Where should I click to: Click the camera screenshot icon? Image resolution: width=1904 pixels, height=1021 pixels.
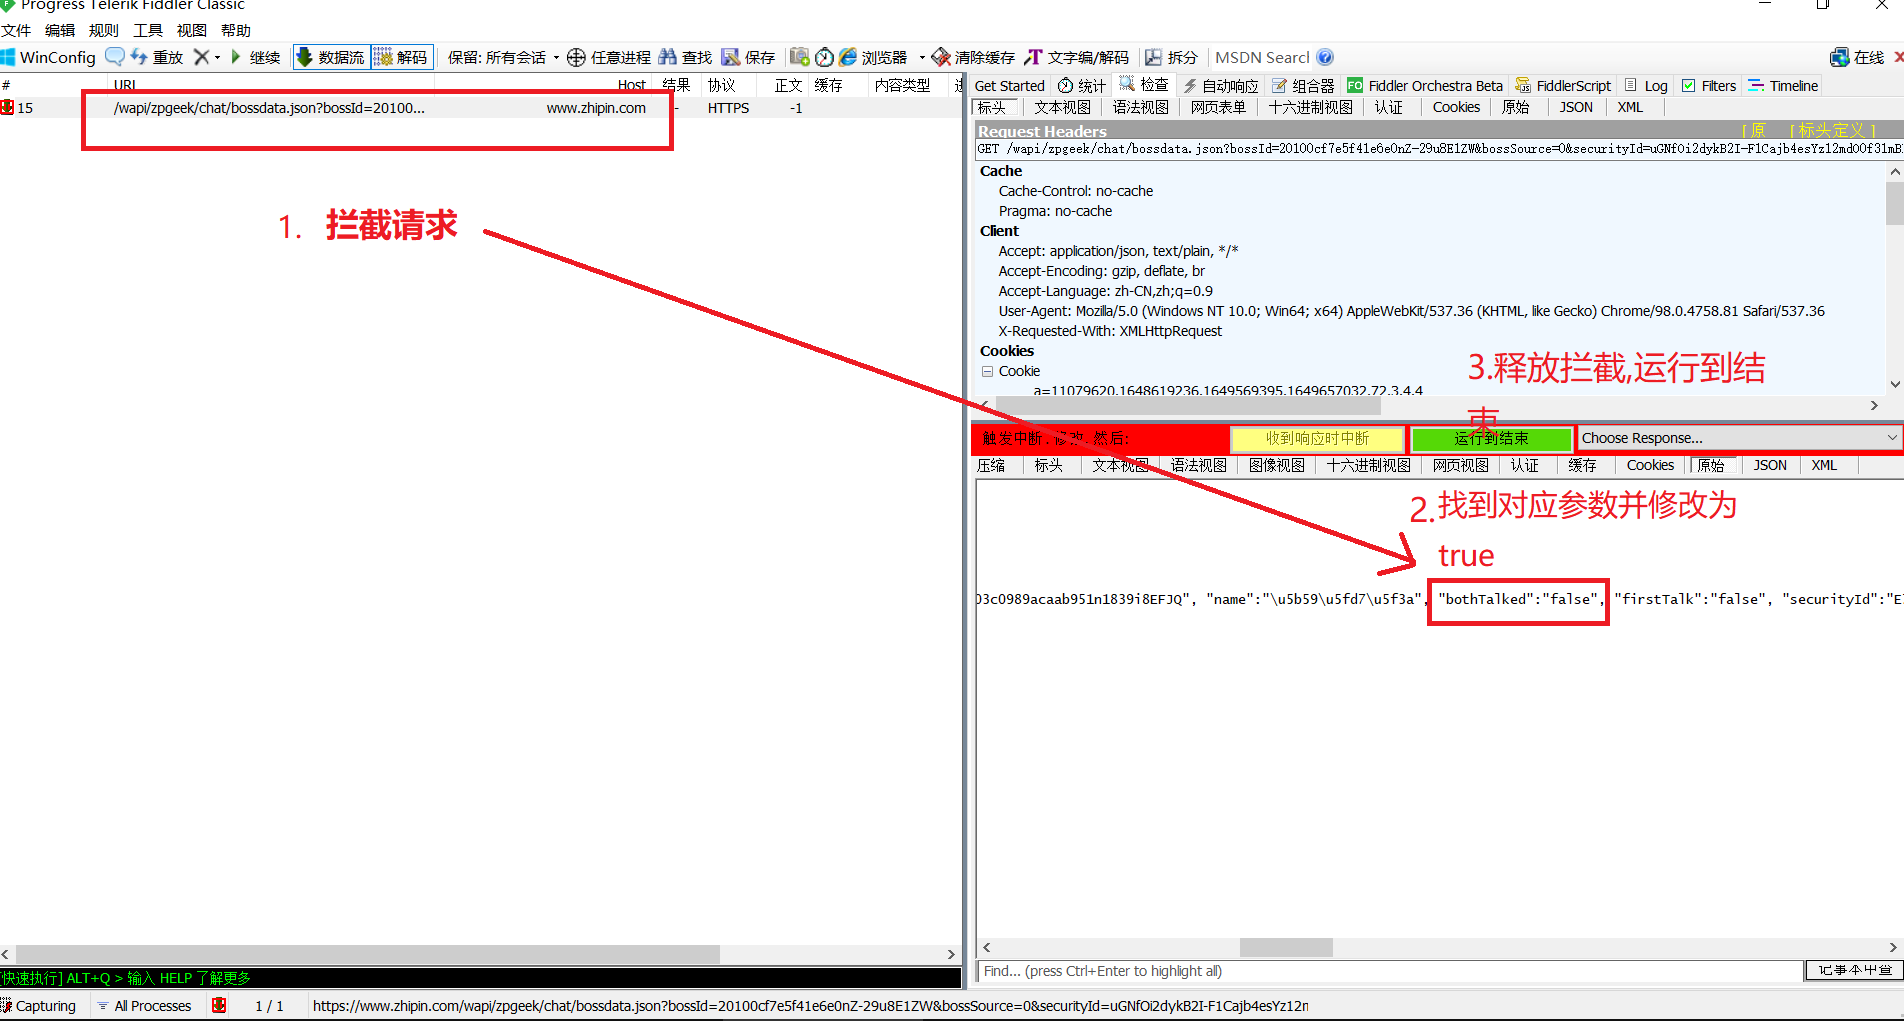799,57
